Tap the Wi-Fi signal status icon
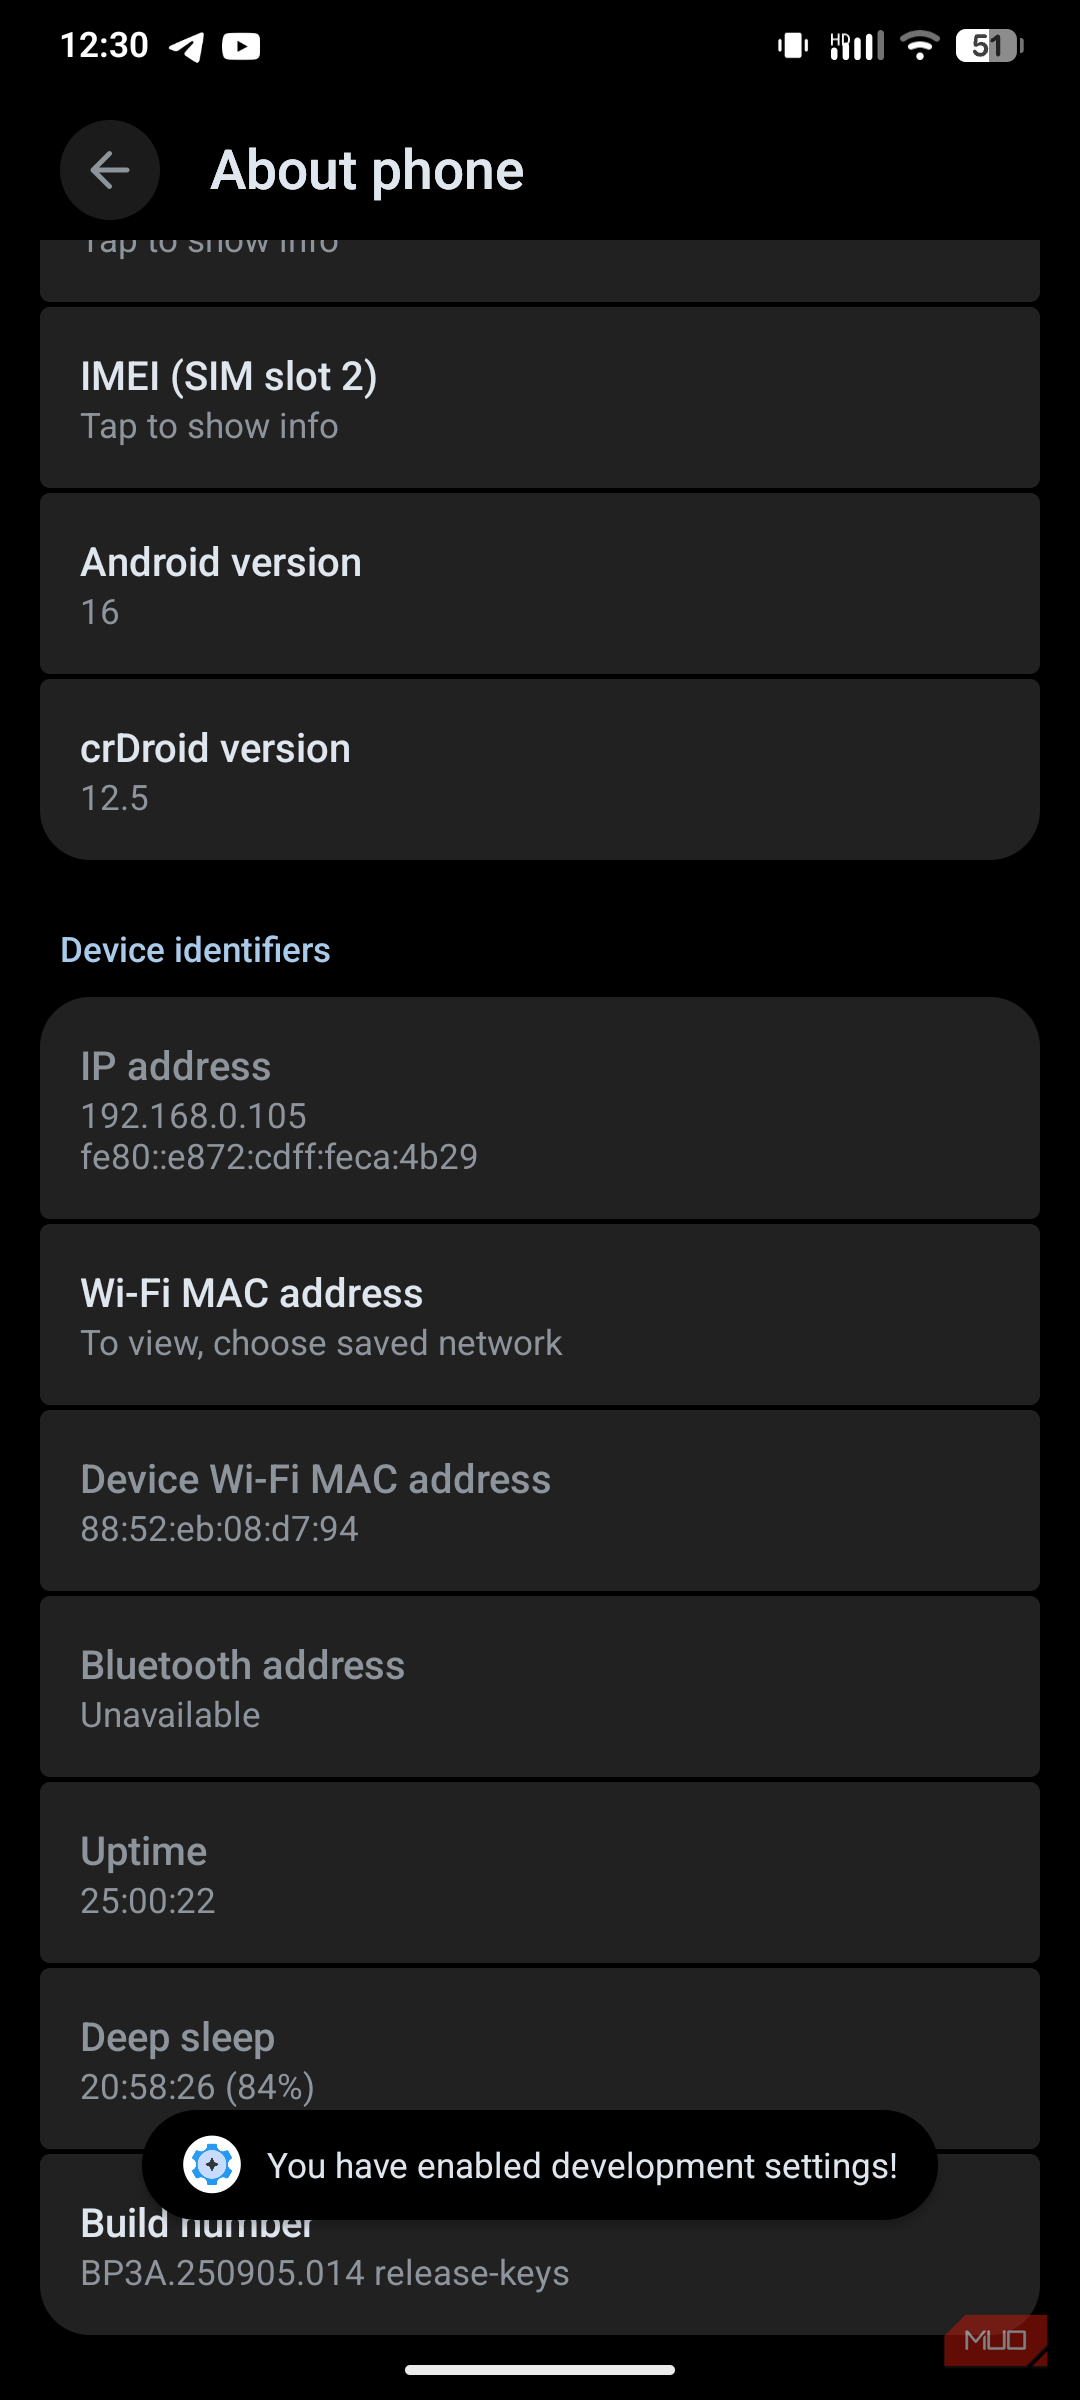 (919, 46)
